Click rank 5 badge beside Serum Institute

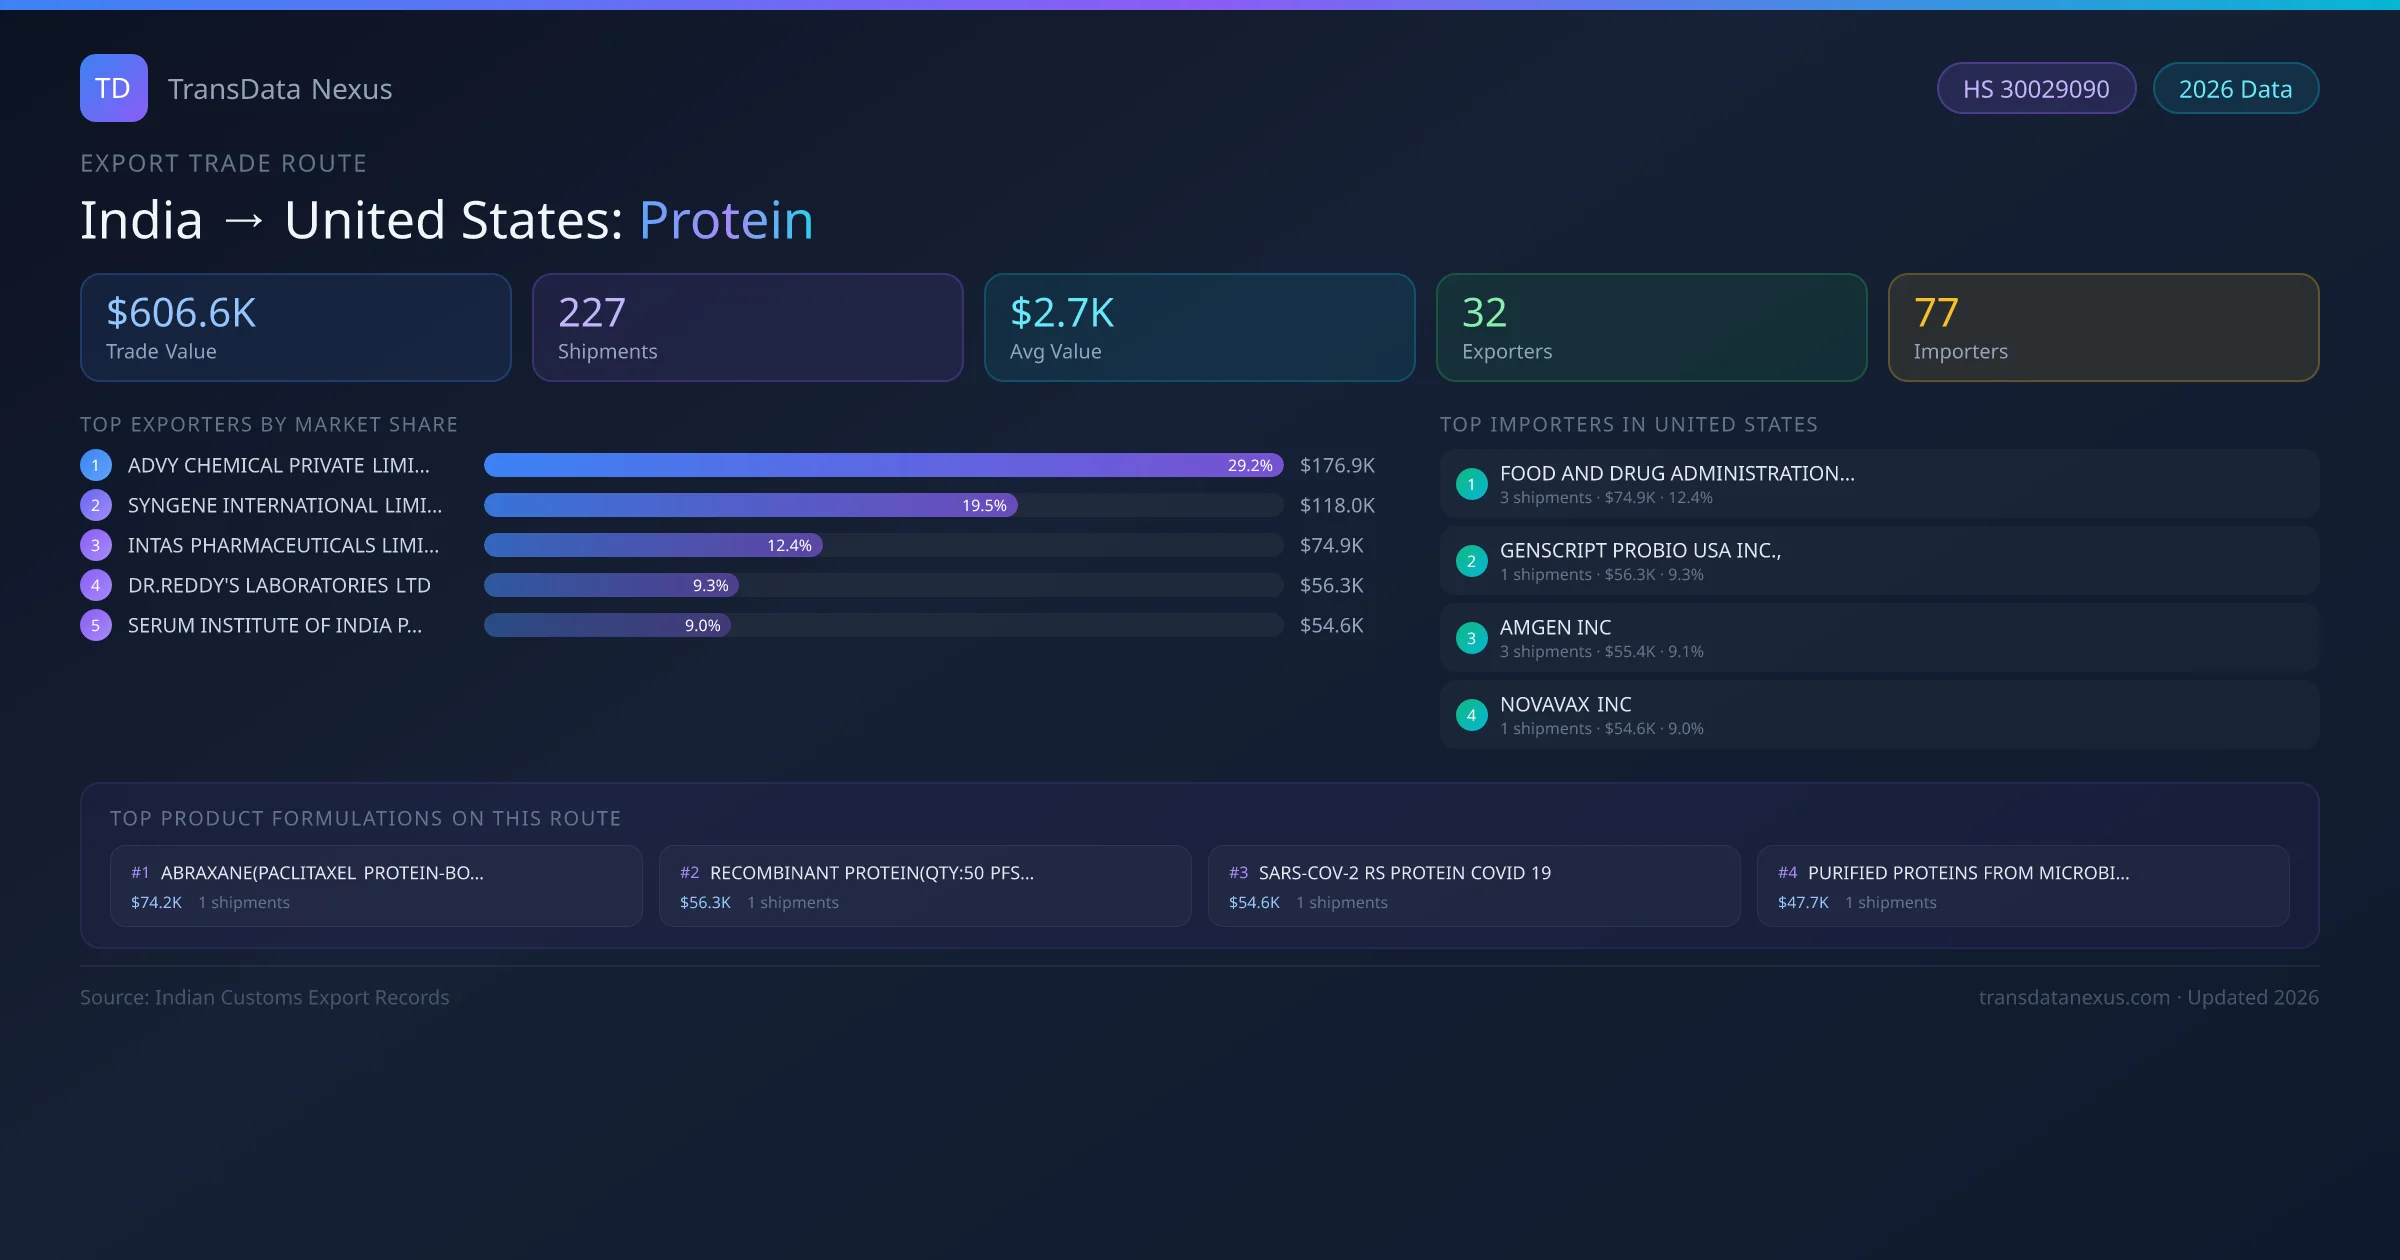96,625
